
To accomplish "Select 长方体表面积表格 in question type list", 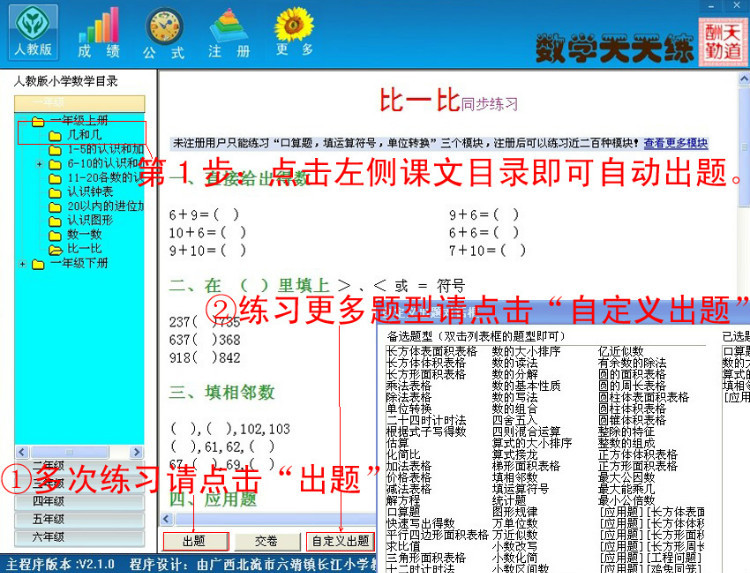I will click(432, 352).
